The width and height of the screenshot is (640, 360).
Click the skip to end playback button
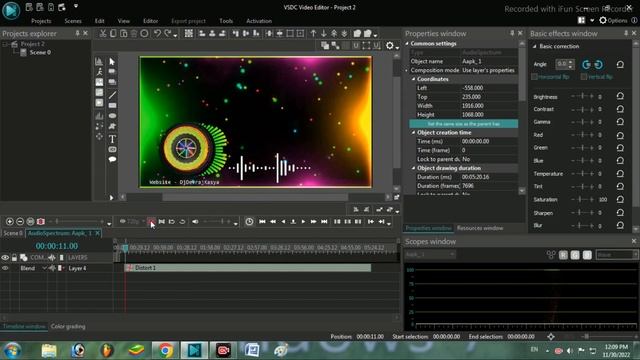[324, 222]
